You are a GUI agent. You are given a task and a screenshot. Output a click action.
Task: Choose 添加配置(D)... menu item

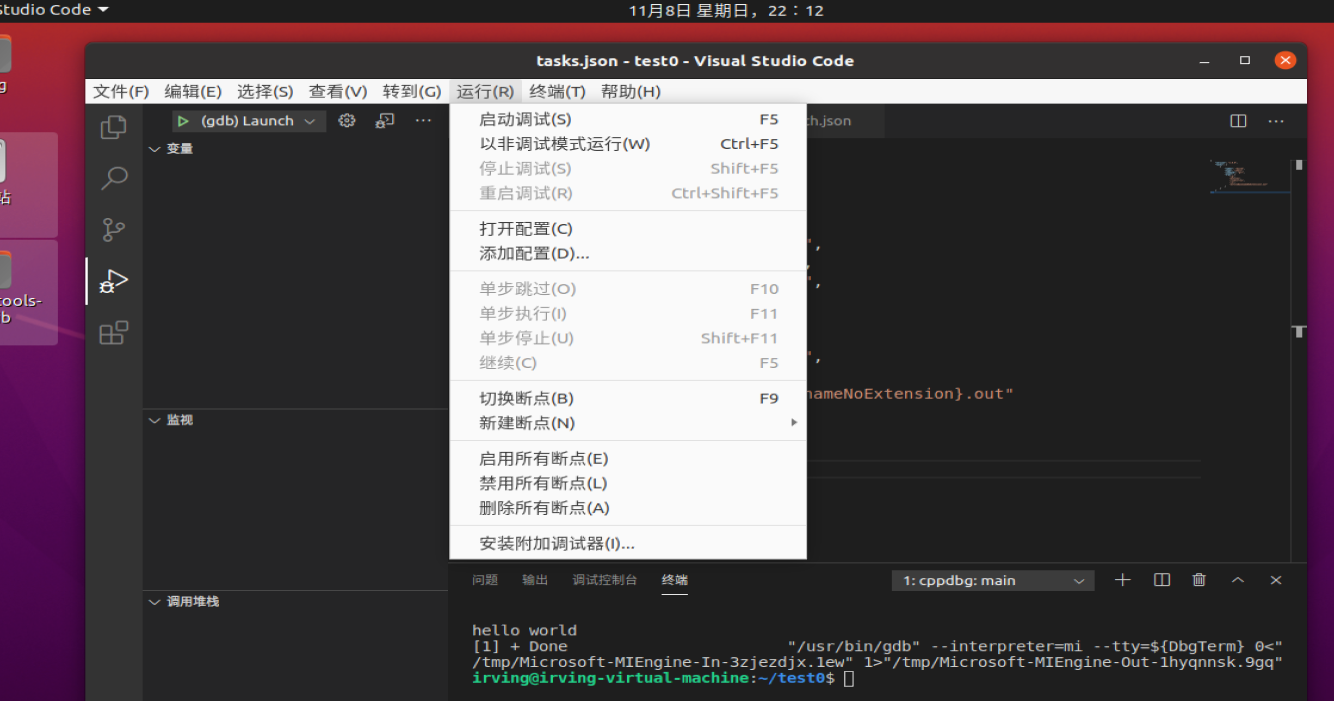[x=628, y=254]
